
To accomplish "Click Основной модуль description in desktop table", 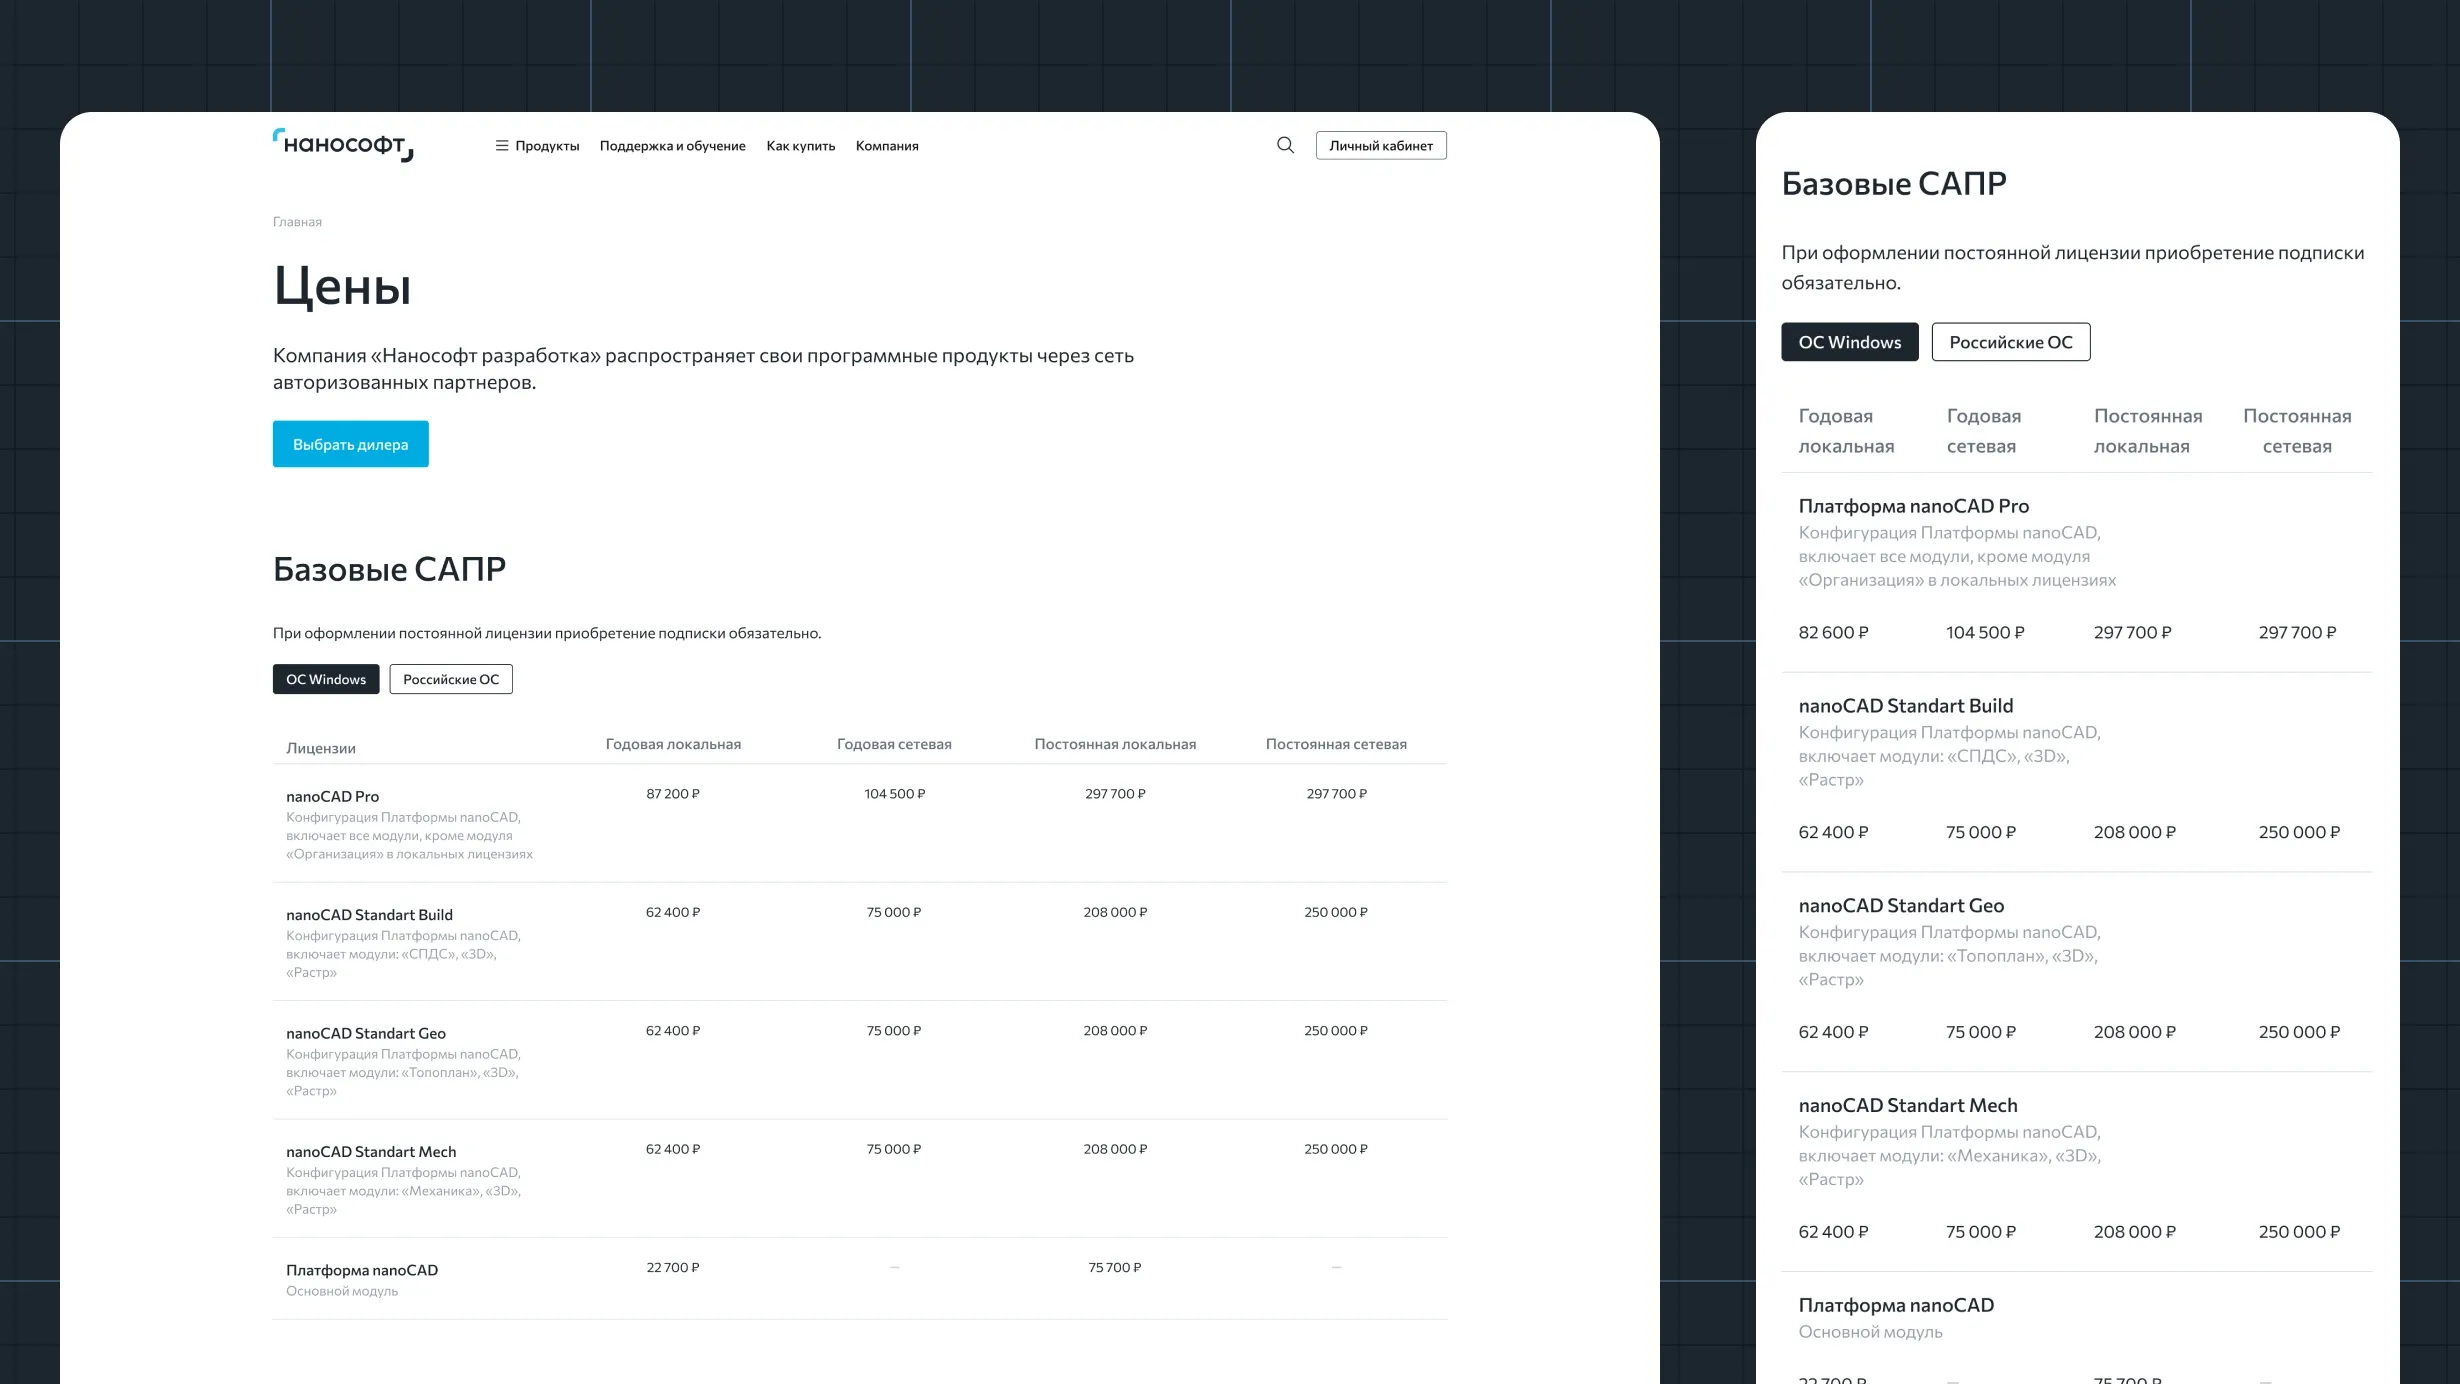I will 342,1291.
